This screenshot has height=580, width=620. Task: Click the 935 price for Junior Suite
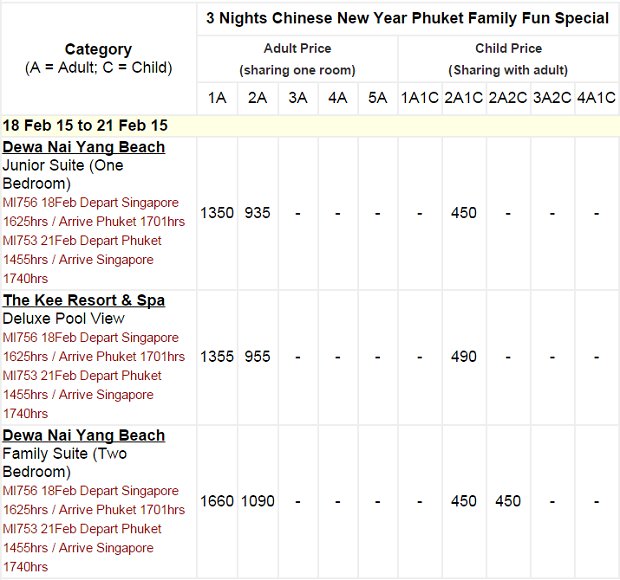[257, 213]
